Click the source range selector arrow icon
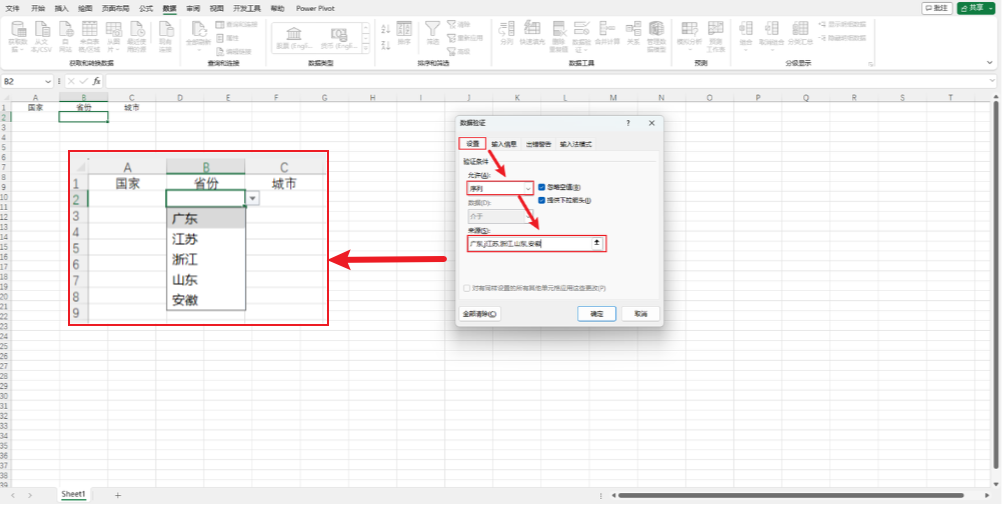The image size is (1002, 509). click(597, 243)
